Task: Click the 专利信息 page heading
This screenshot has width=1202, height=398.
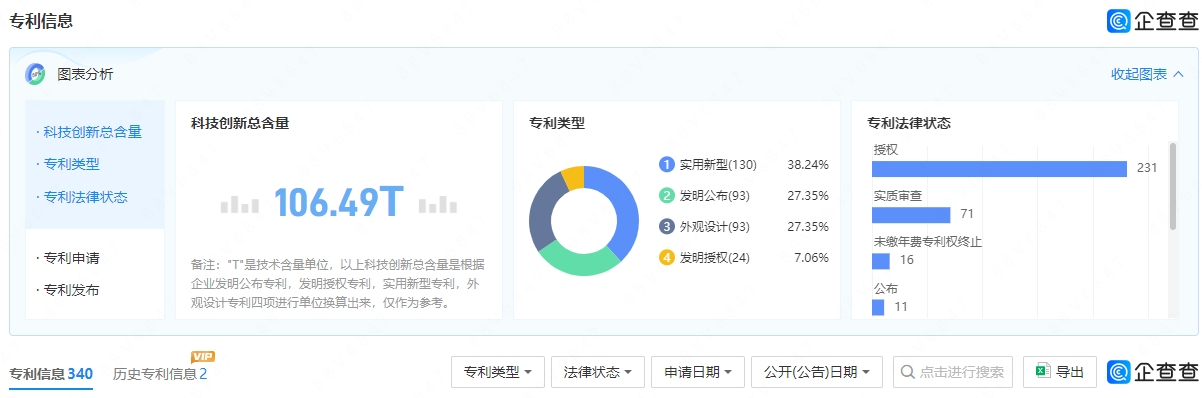Action: (41, 21)
